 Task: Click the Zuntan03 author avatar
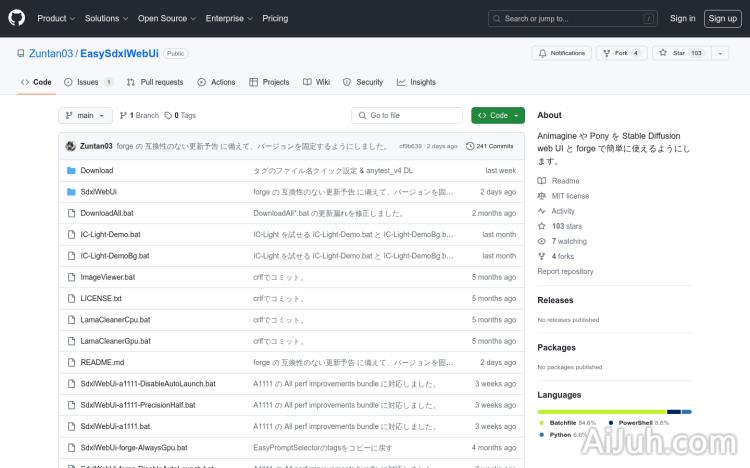click(70, 146)
